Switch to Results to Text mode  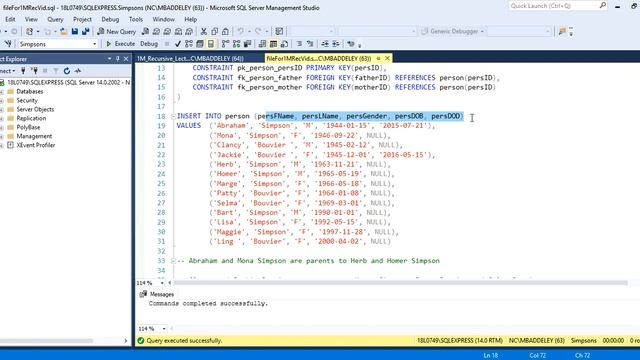tap(262, 44)
